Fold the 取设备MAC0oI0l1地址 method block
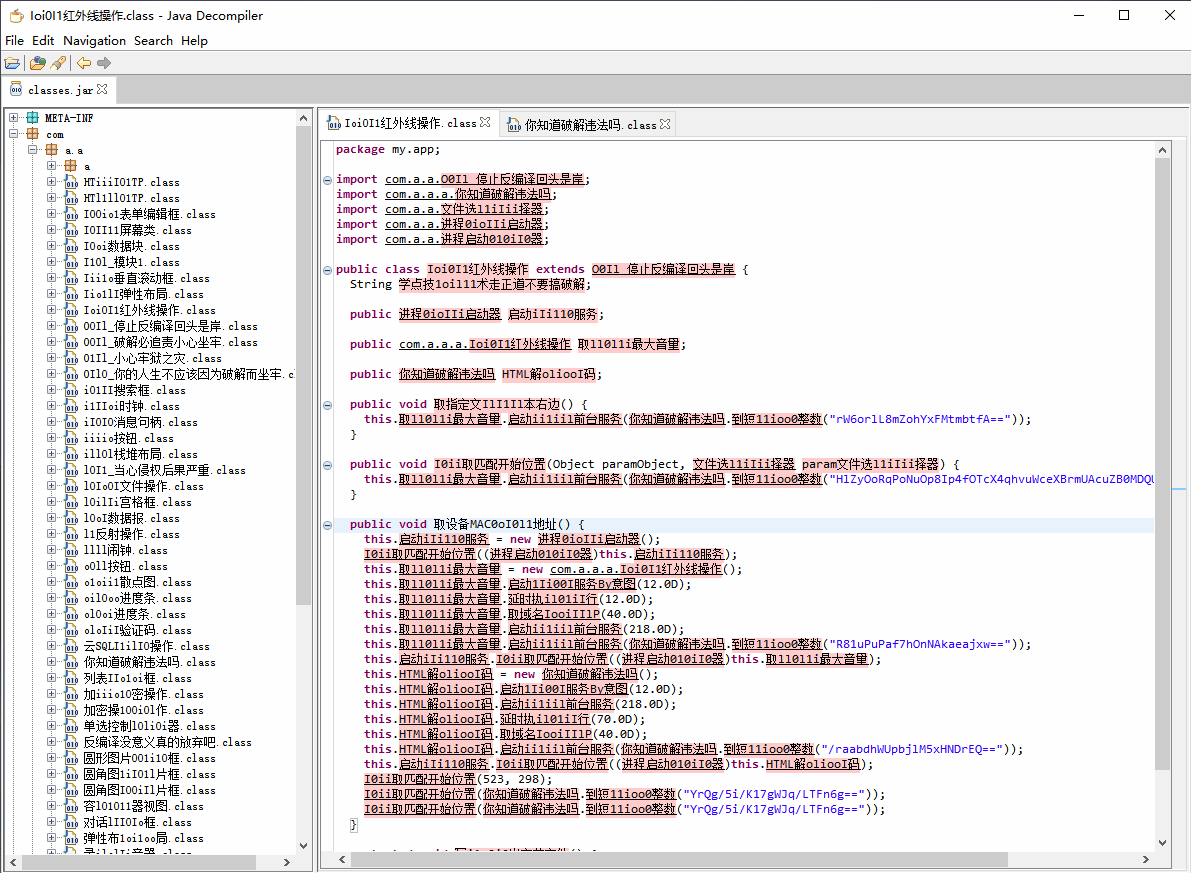The width and height of the screenshot is (1191, 873). pyautogui.click(x=327, y=525)
